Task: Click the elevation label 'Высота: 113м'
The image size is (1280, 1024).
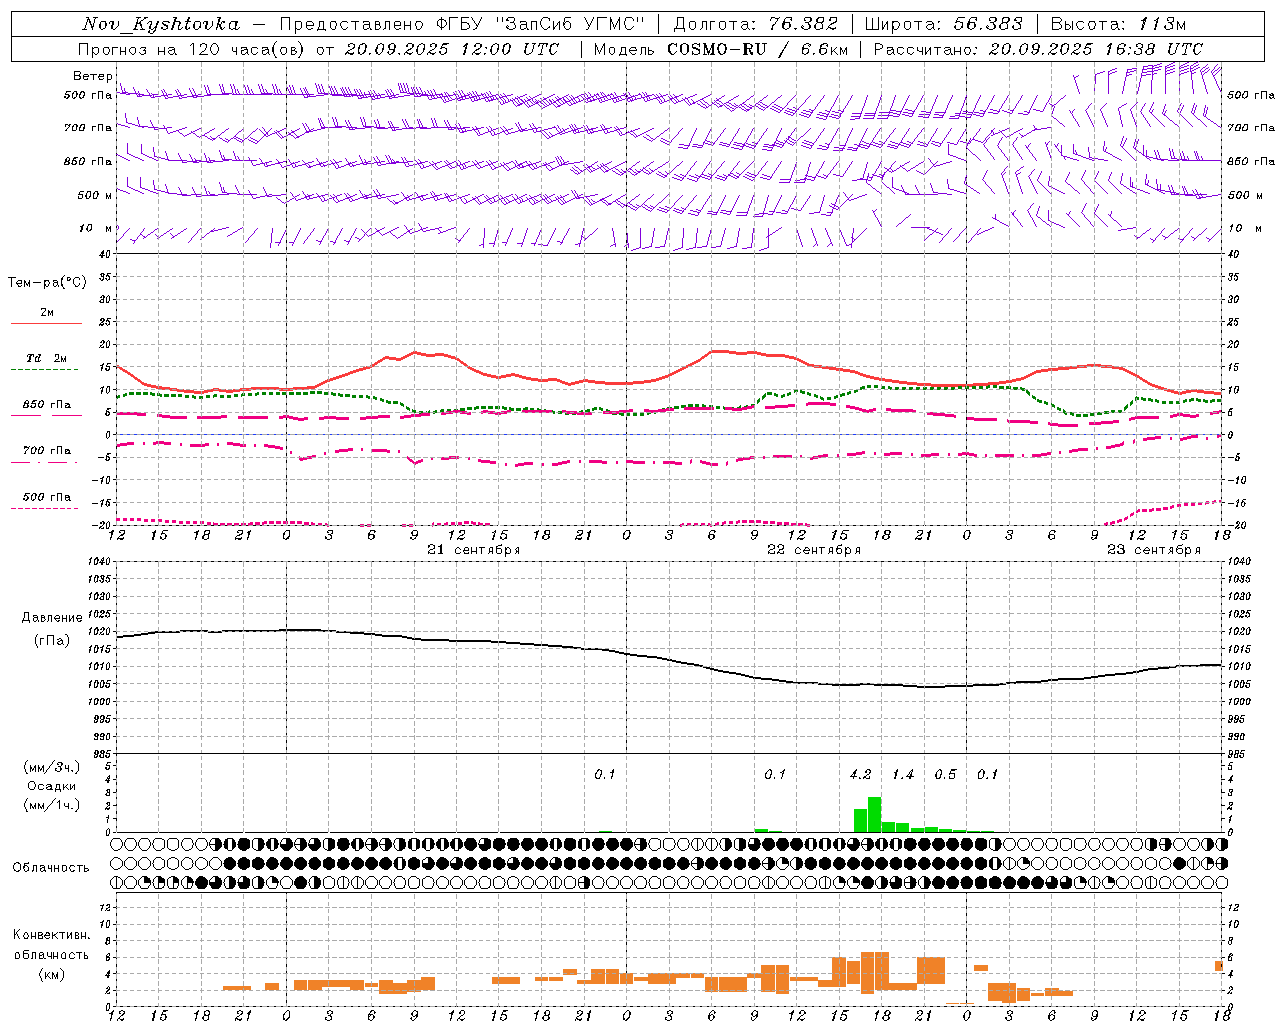Action: pyautogui.click(x=1118, y=24)
